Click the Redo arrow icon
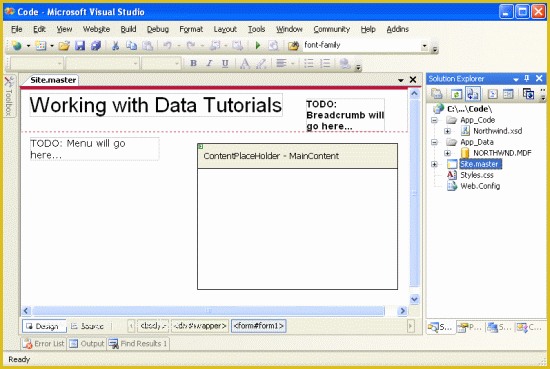This screenshot has height=369, width=550. coord(191,46)
